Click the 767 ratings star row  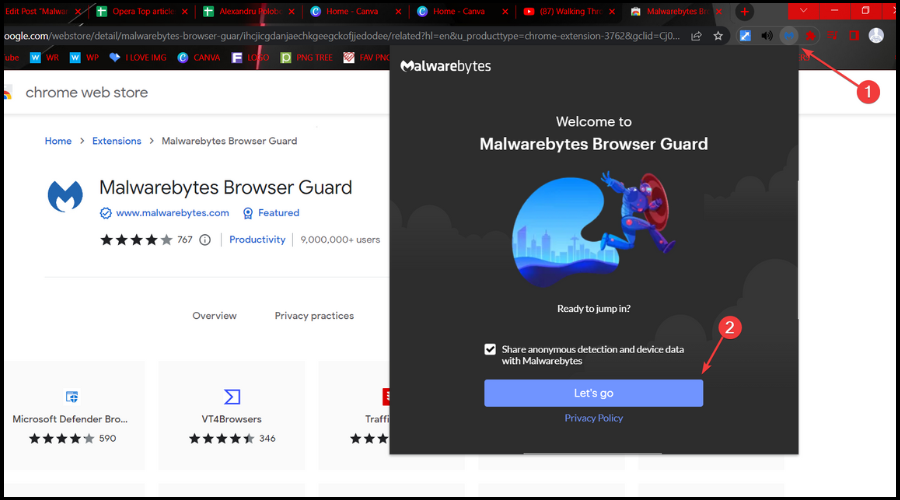136,240
